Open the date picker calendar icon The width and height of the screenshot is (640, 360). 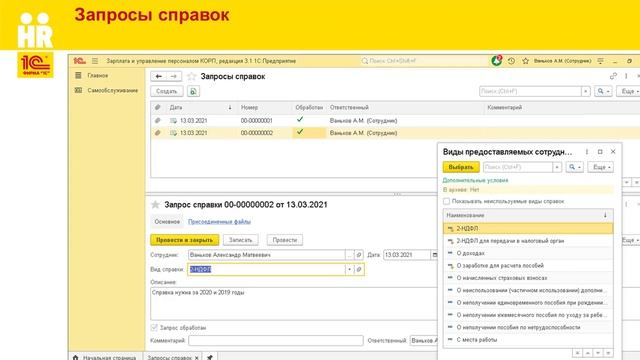434,255
